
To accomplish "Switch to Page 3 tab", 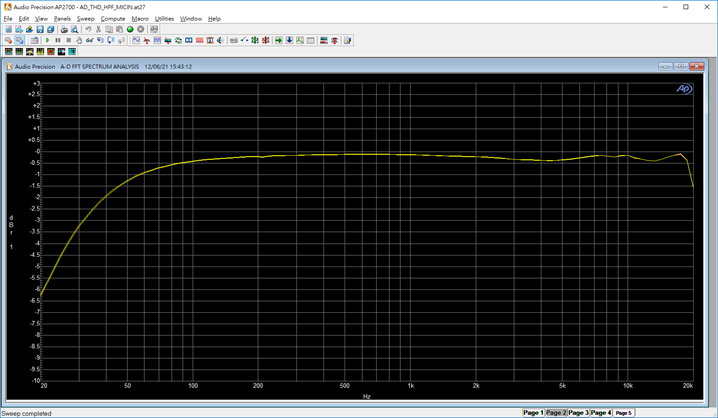I will pos(579,412).
